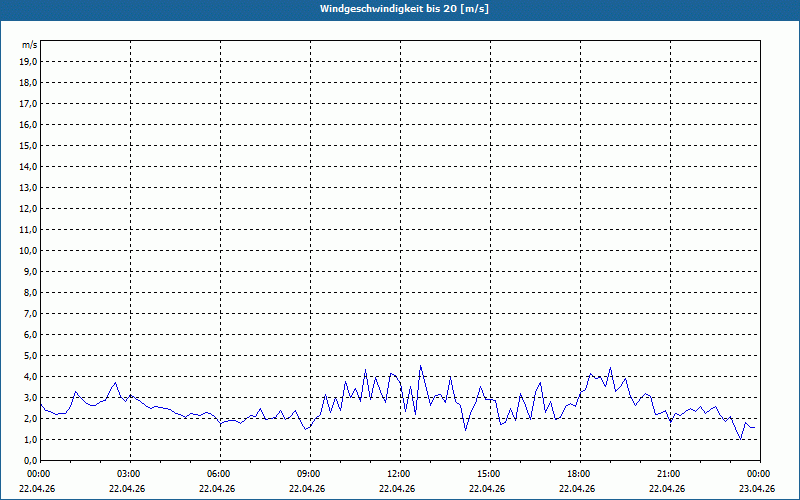Select the "18,0" y-axis value

[x=29, y=83]
